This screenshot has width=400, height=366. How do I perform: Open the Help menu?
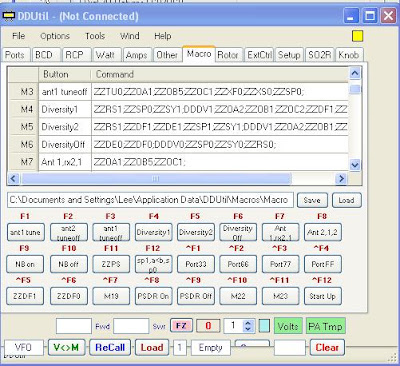[x=163, y=36]
